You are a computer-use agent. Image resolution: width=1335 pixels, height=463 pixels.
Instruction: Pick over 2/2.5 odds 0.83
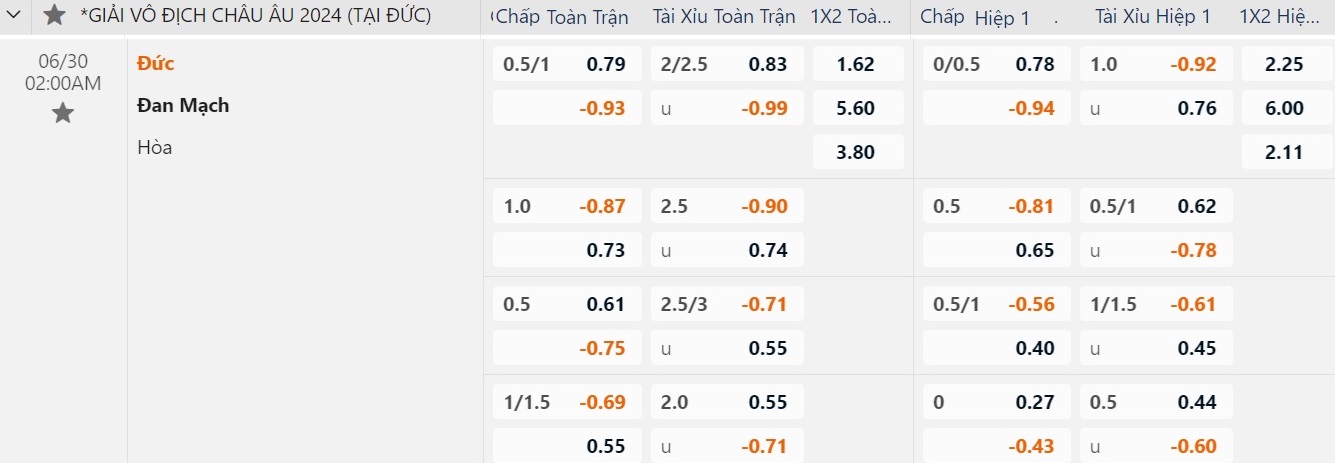point(727,64)
